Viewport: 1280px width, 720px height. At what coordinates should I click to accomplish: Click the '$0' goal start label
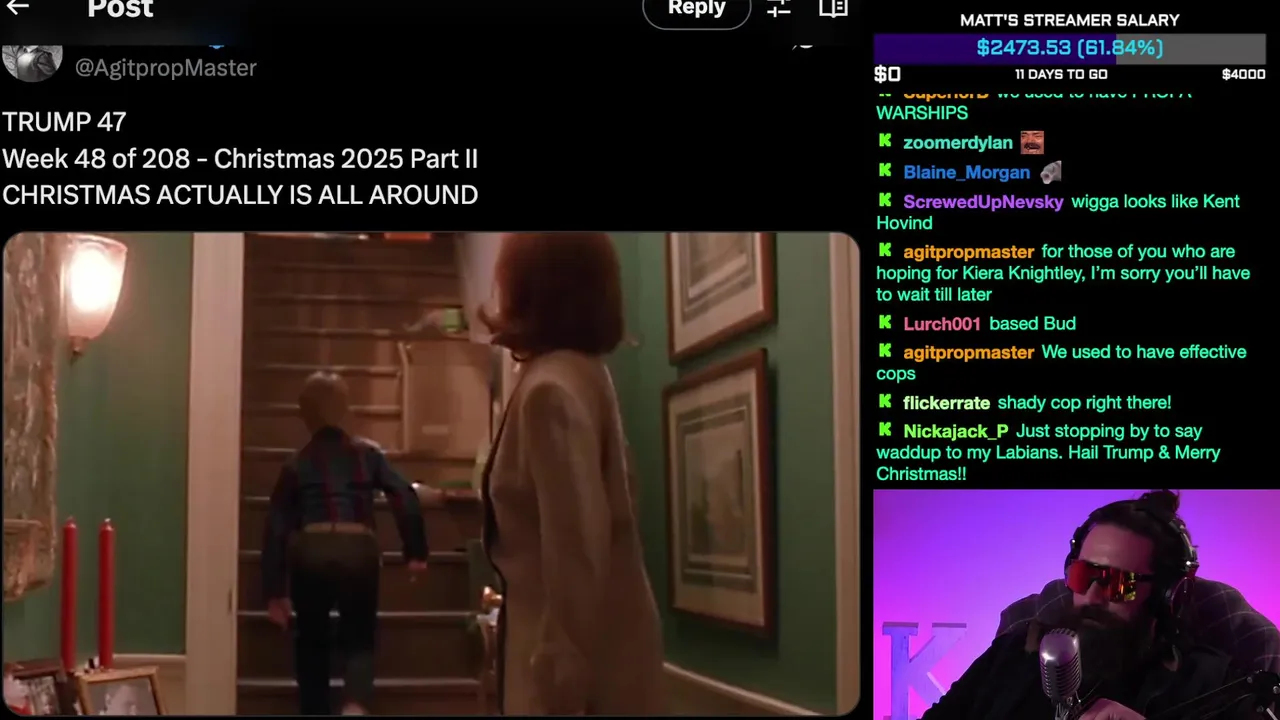(x=888, y=74)
